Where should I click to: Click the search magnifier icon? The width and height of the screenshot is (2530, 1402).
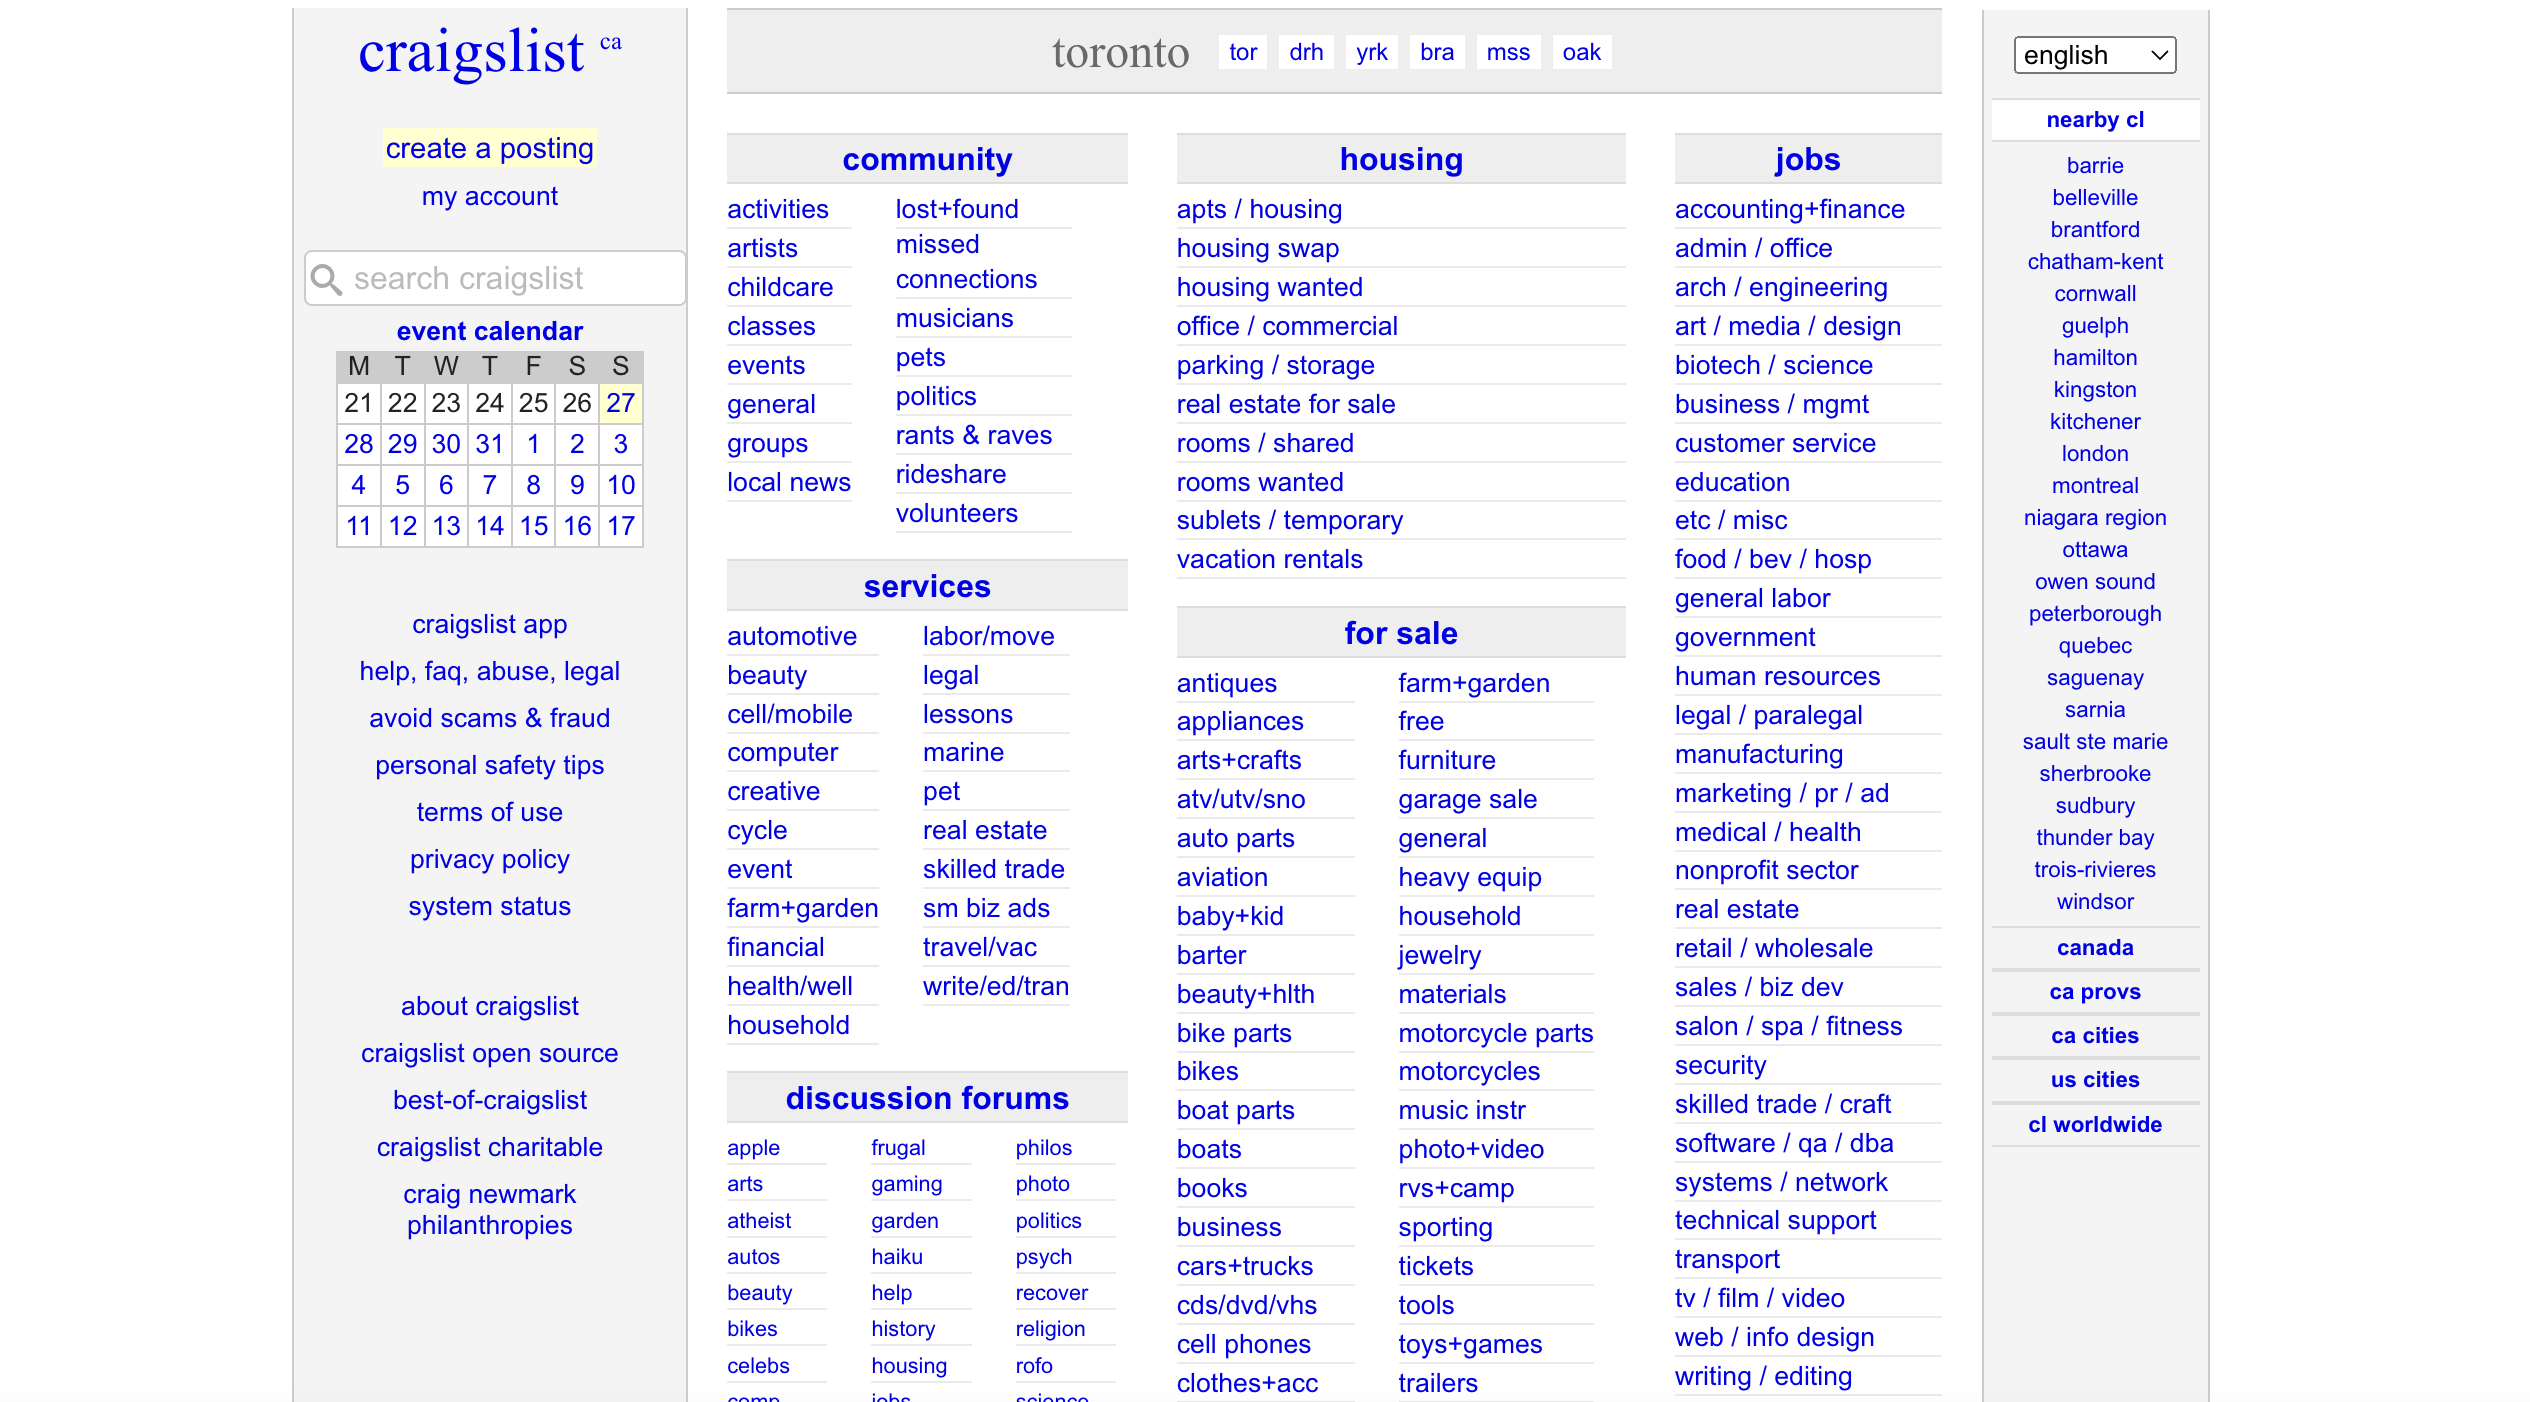(326, 278)
